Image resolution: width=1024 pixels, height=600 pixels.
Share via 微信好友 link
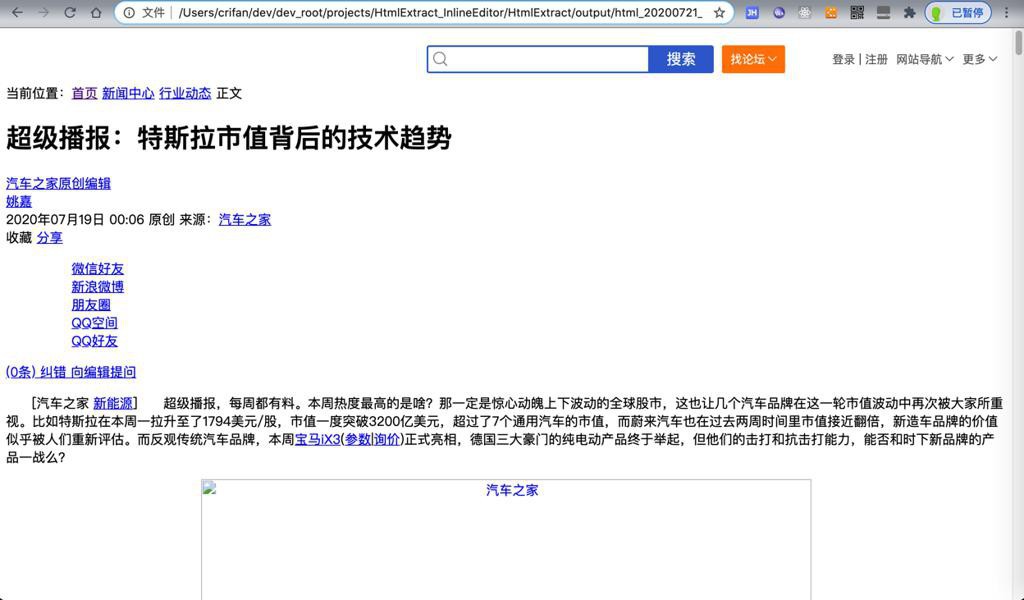tap(97, 268)
